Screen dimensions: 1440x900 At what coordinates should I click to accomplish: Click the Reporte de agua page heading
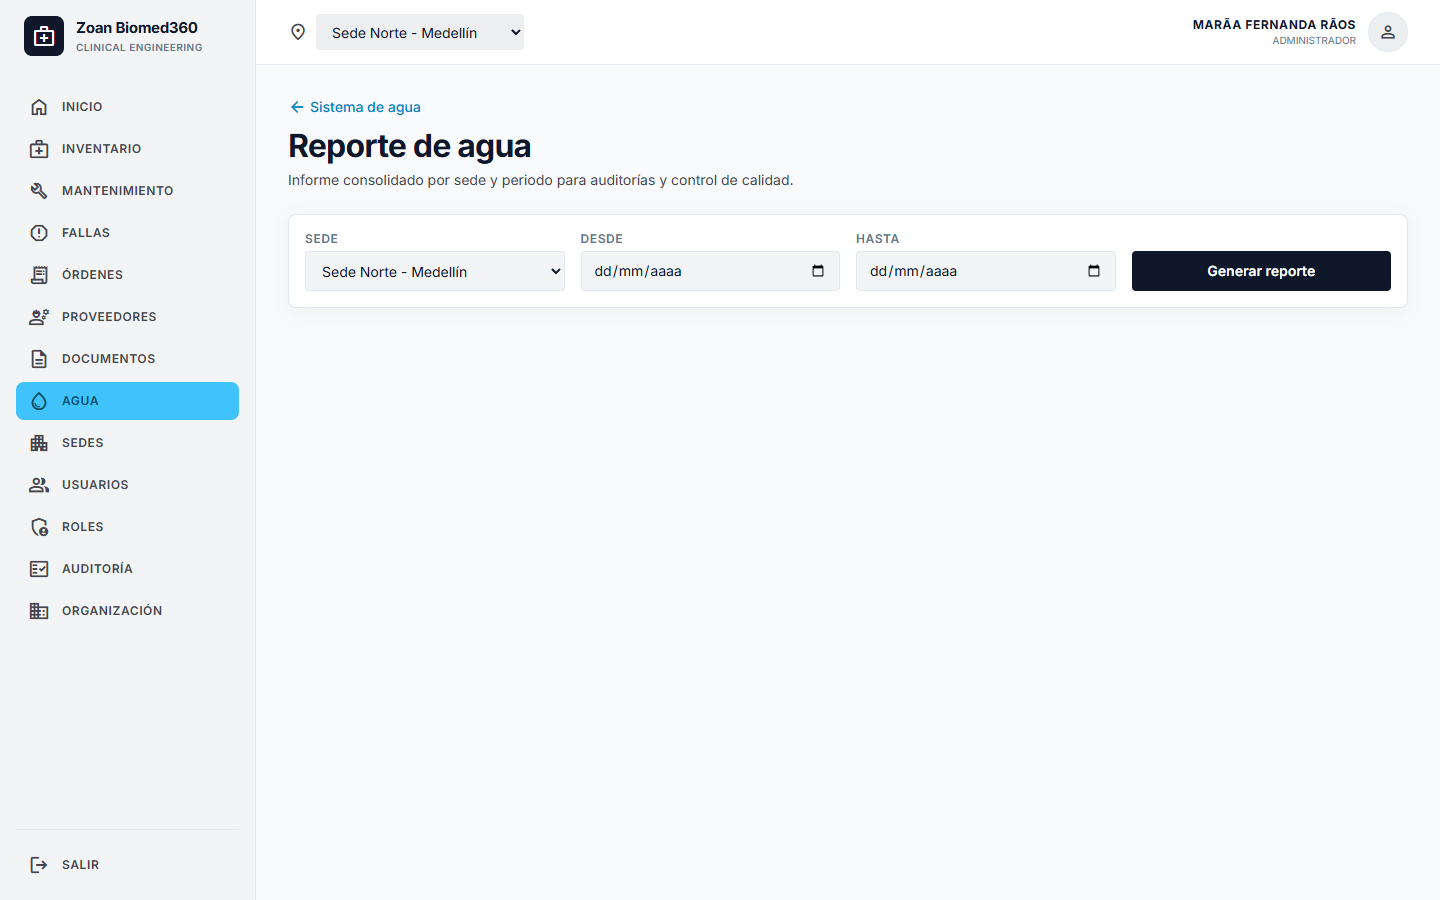click(409, 146)
